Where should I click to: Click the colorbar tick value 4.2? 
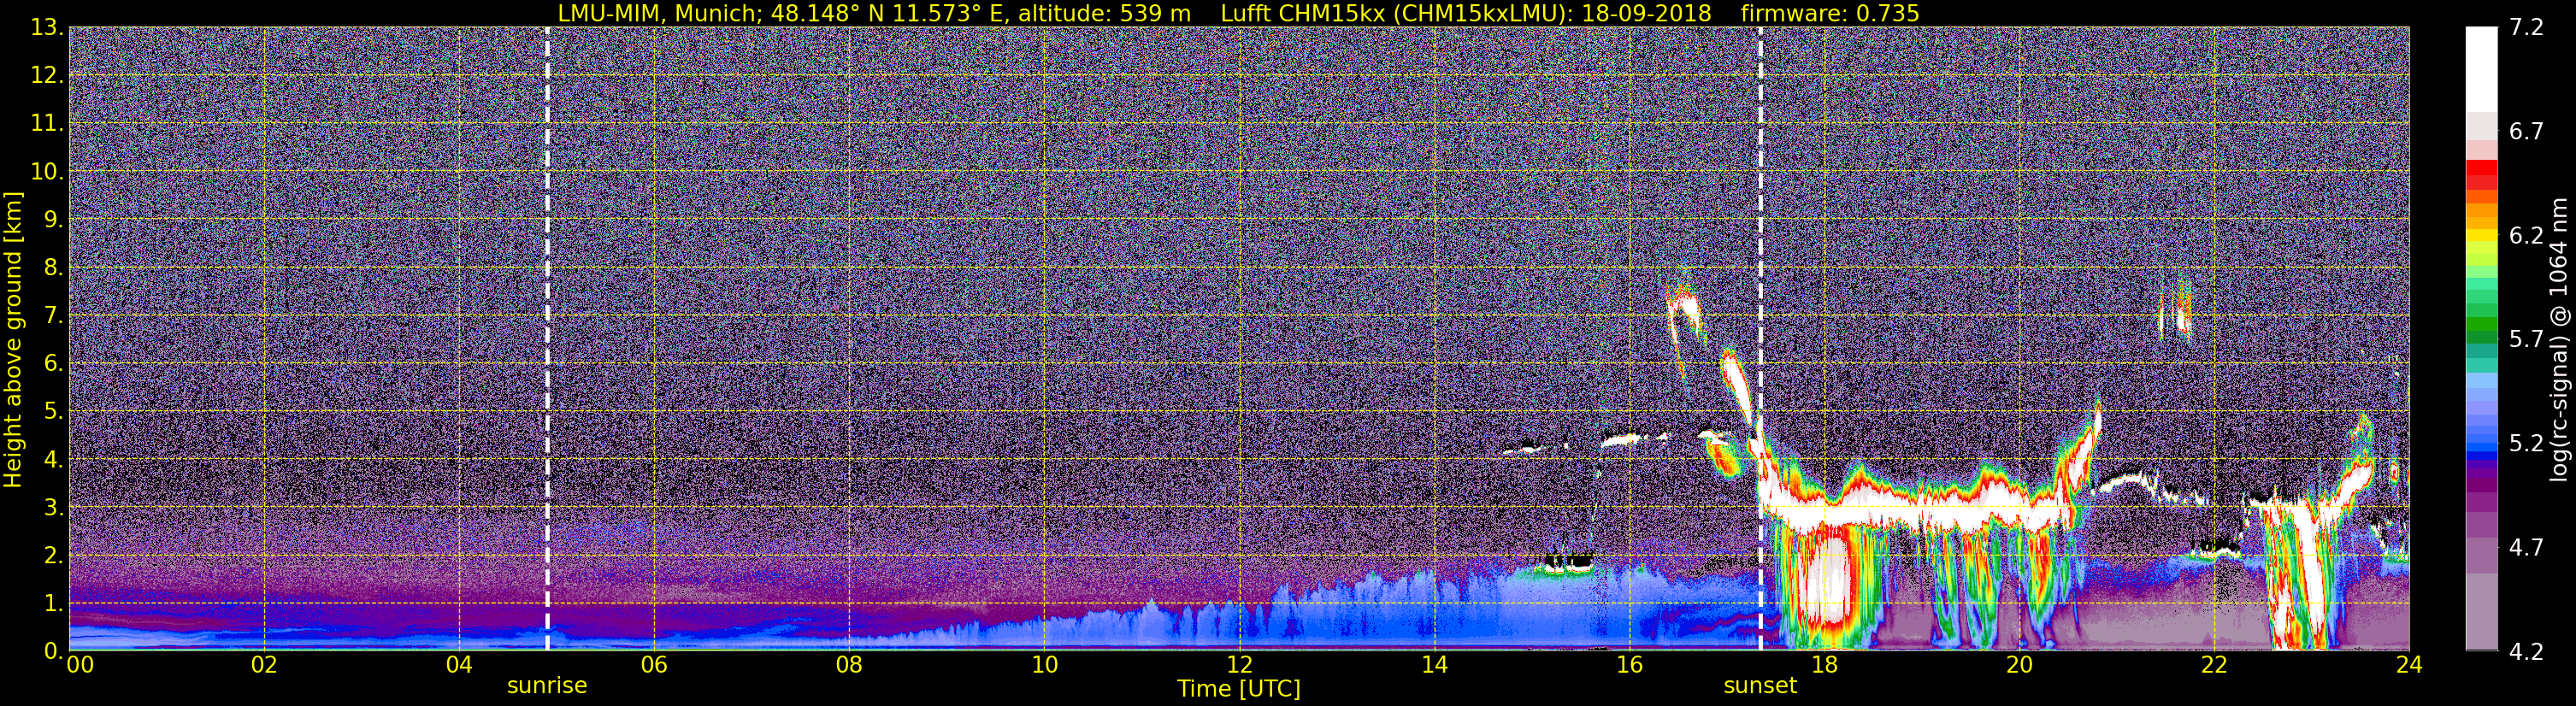click(2526, 651)
